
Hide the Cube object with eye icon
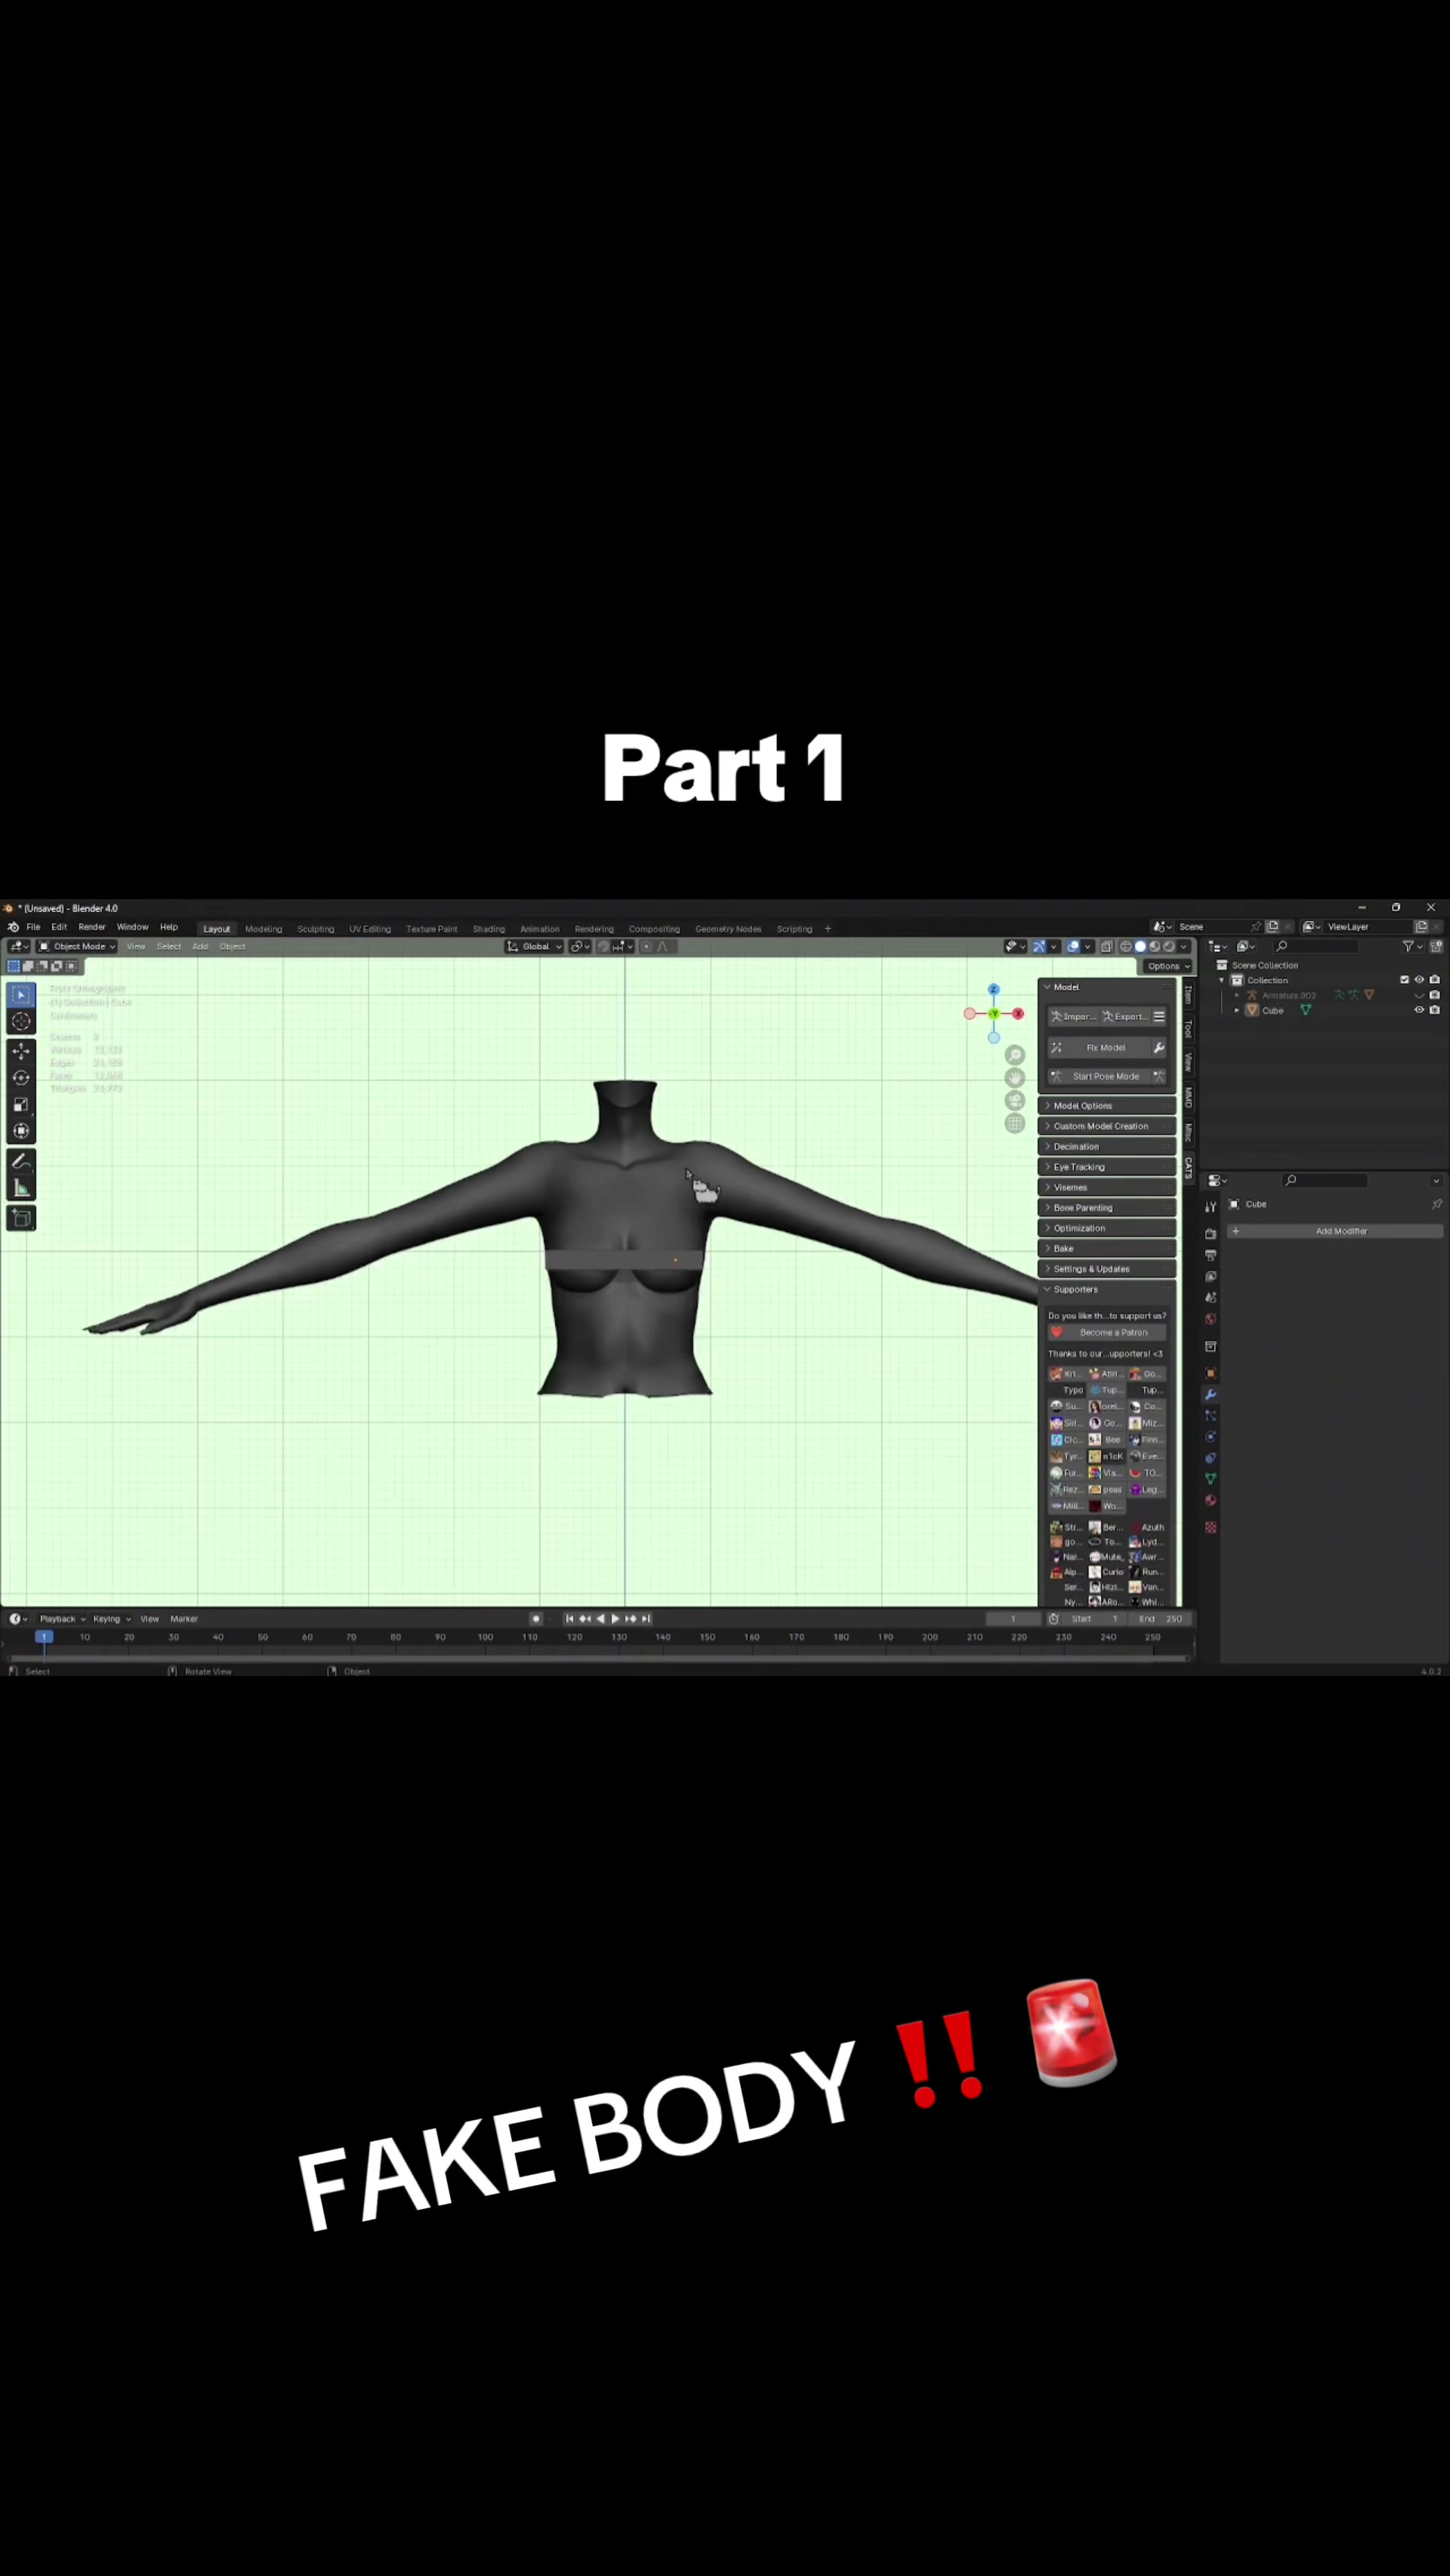pyautogui.click(x=1419, y=1010)
